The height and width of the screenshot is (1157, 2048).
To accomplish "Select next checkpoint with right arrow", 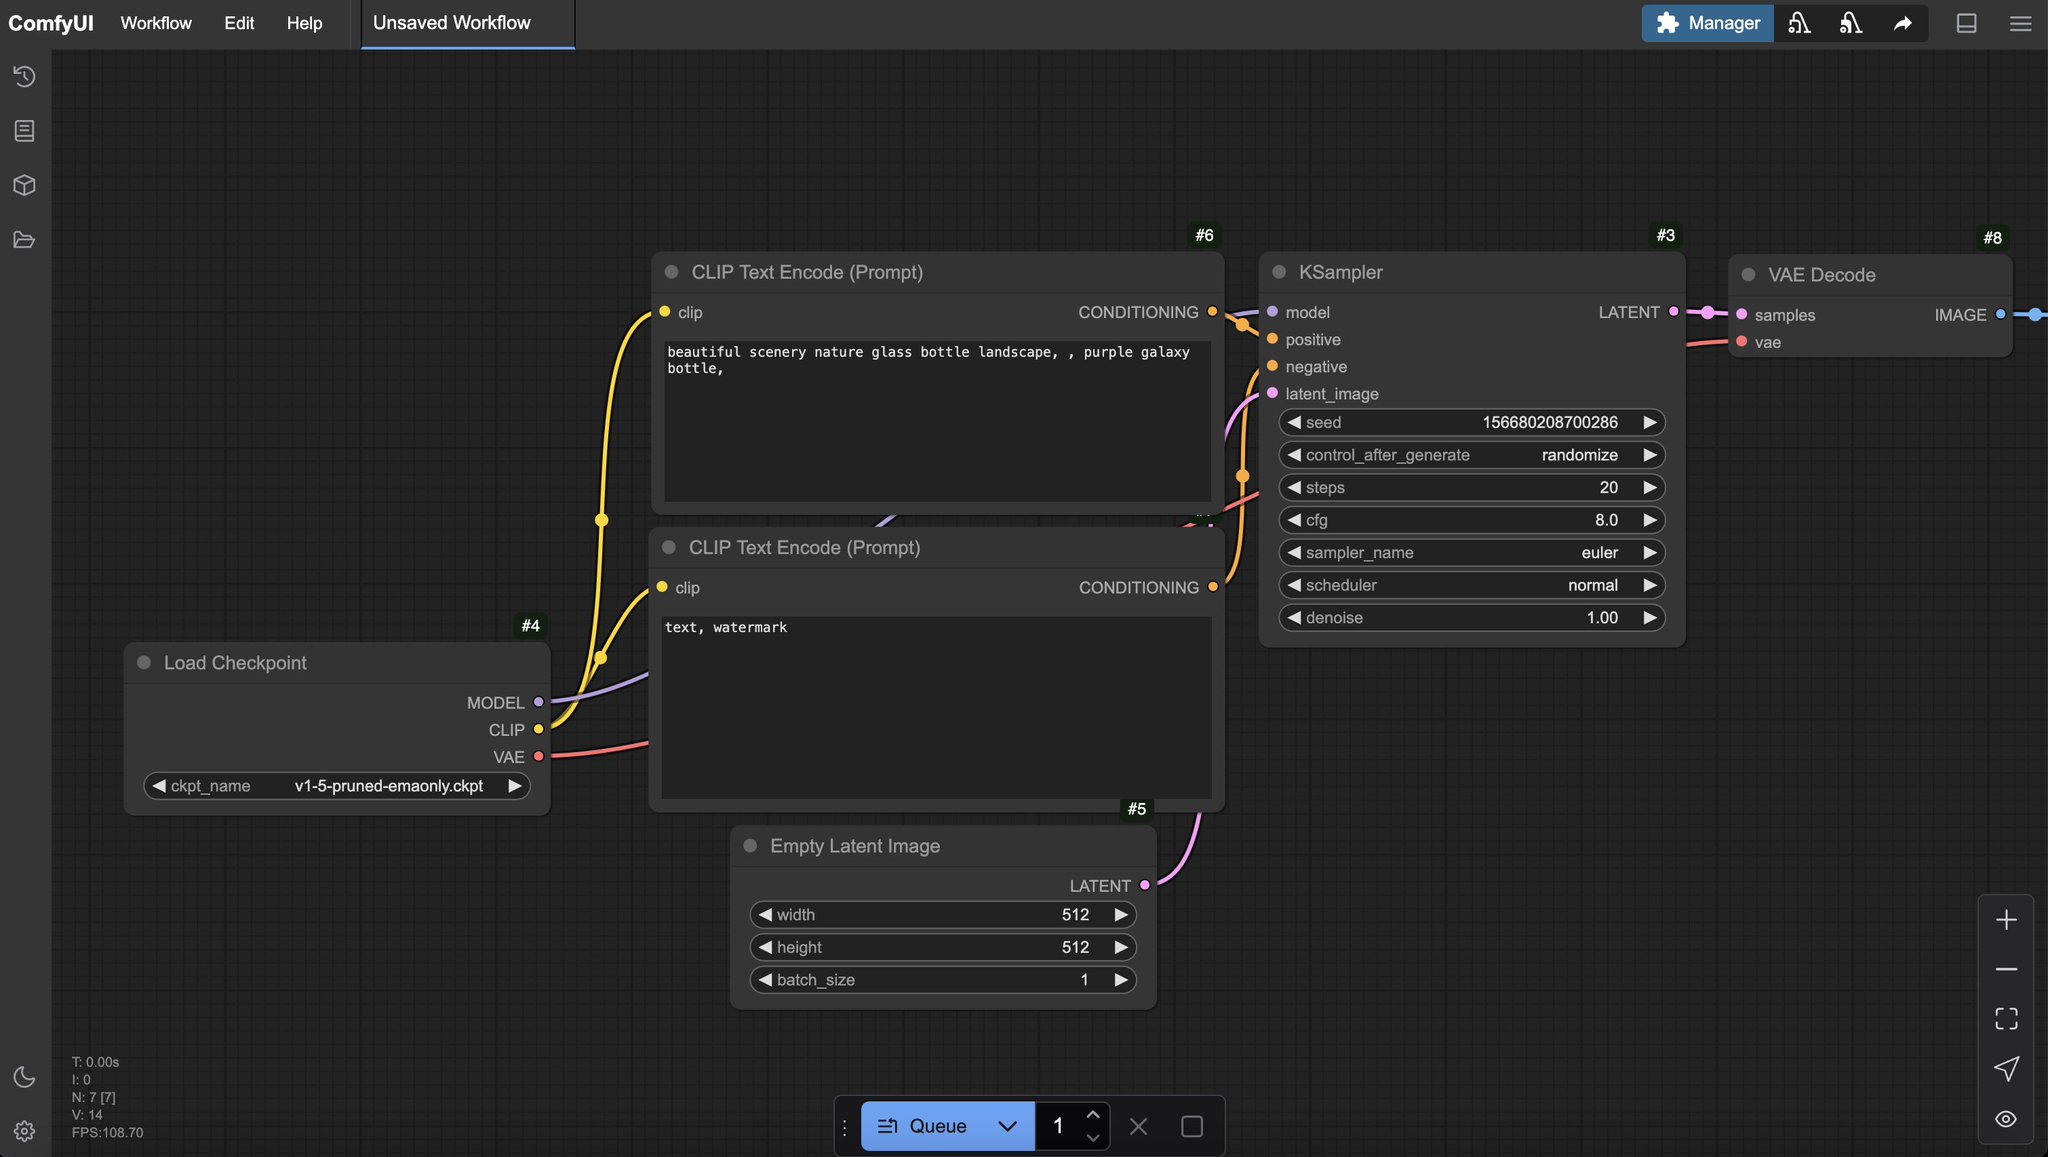I will pyautogui.click(x=515, y=786).
